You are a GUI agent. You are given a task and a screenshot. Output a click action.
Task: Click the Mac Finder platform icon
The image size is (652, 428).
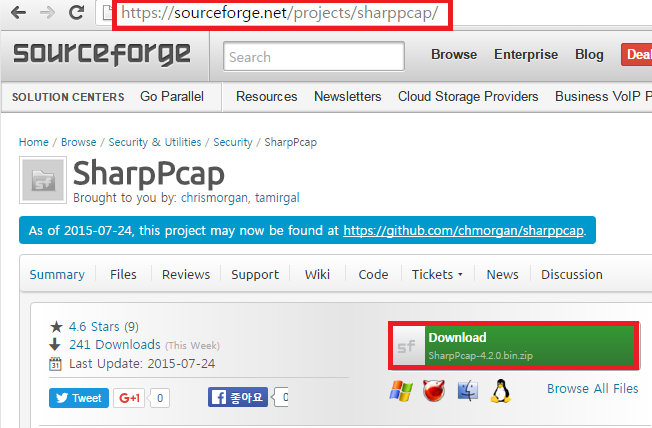tap(468, 391)
